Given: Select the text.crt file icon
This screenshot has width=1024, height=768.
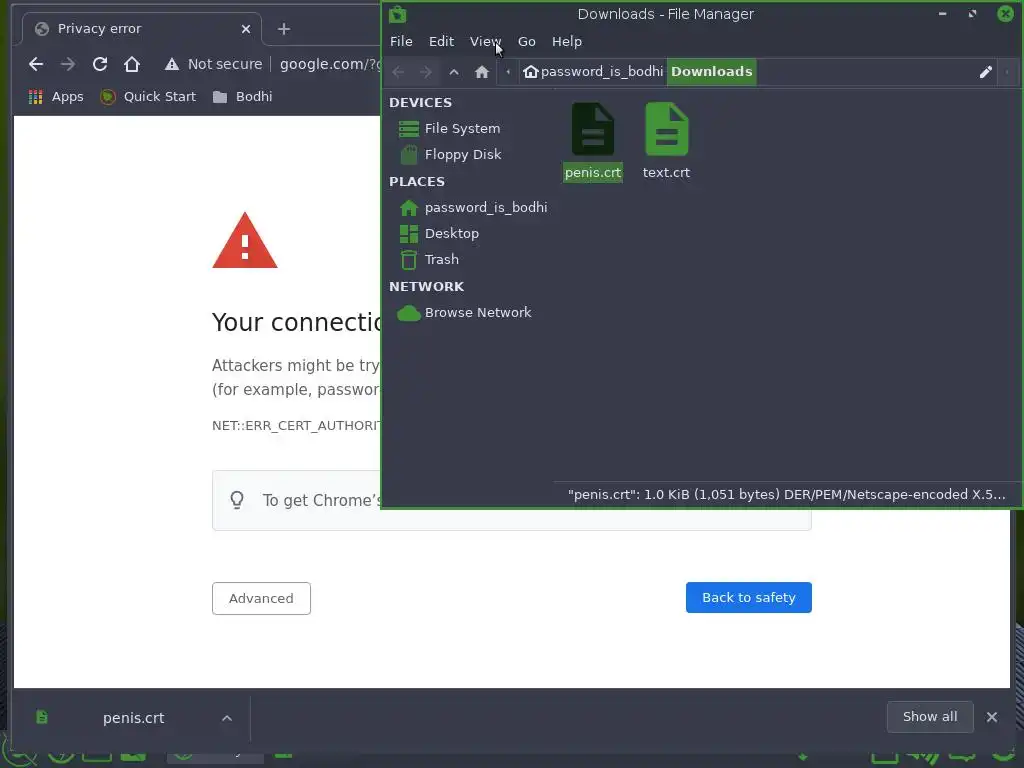Looking at the screenshot, I should [x=666, y=129].
